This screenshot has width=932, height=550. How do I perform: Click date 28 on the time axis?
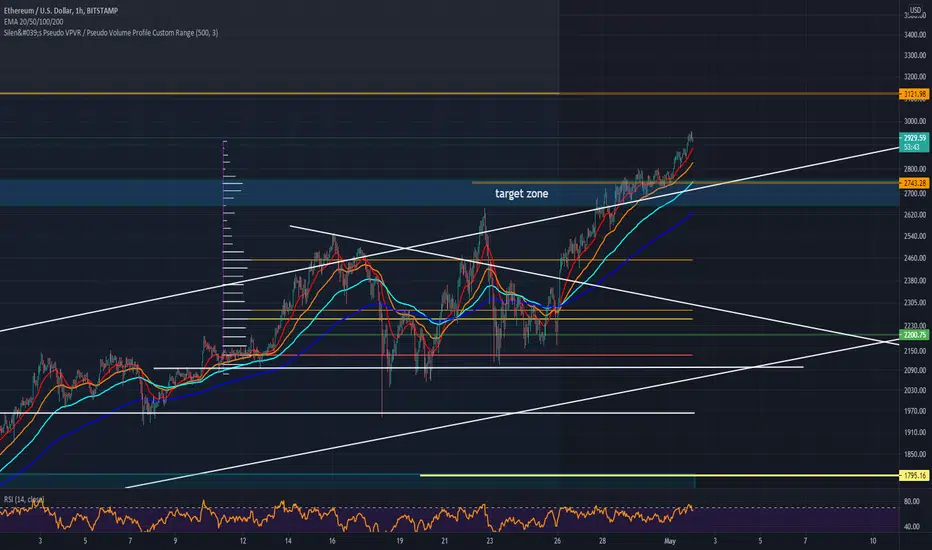602,541
